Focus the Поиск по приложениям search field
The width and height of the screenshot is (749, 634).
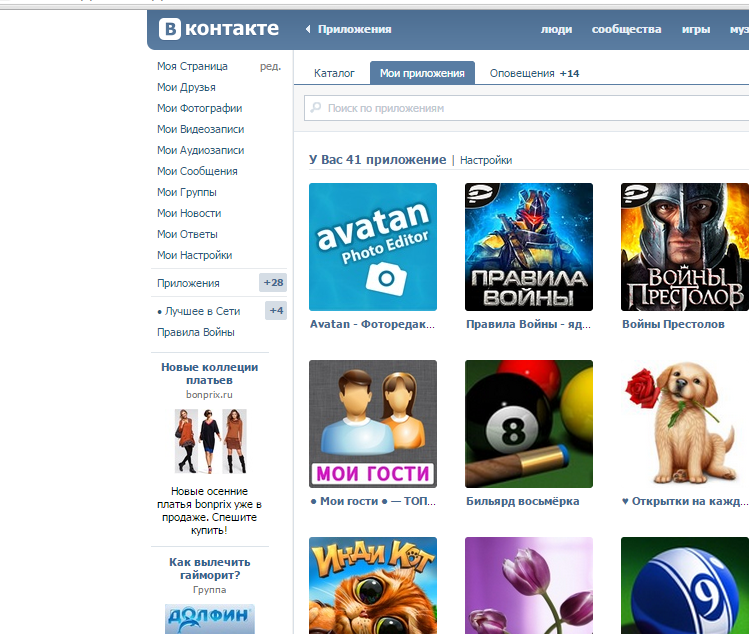click(526, 108)
